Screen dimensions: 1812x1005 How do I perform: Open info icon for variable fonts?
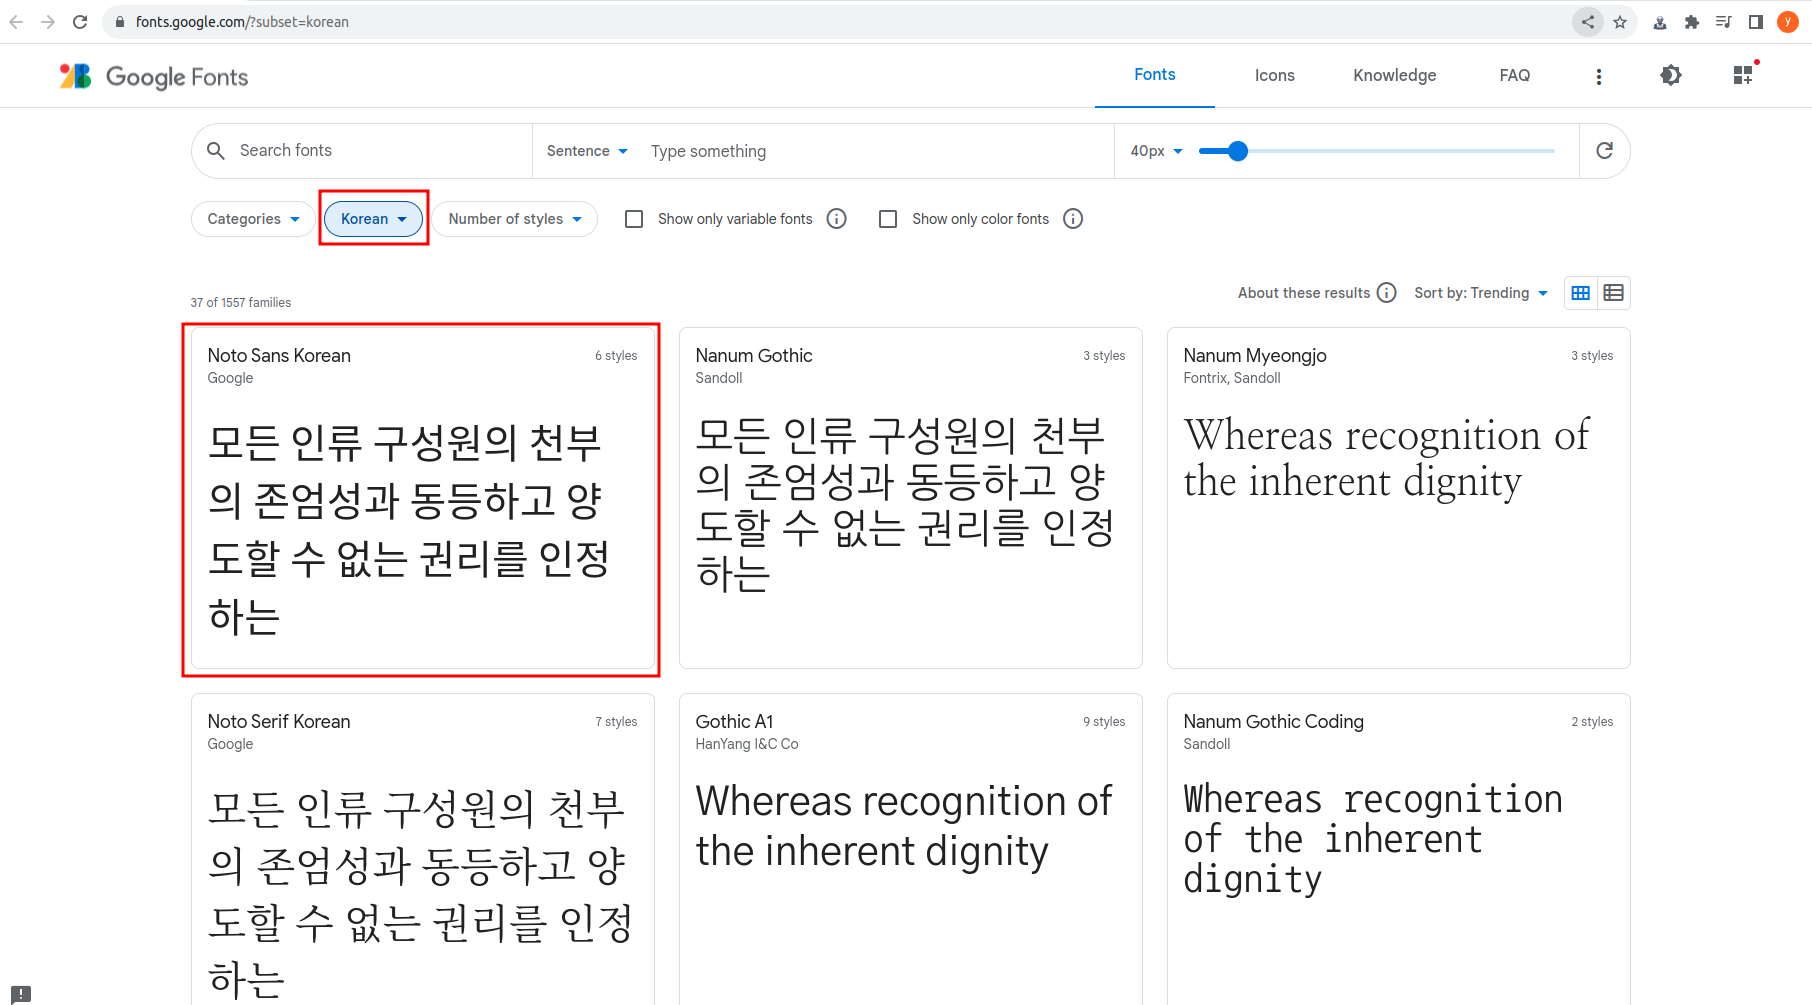pos(837,219)
